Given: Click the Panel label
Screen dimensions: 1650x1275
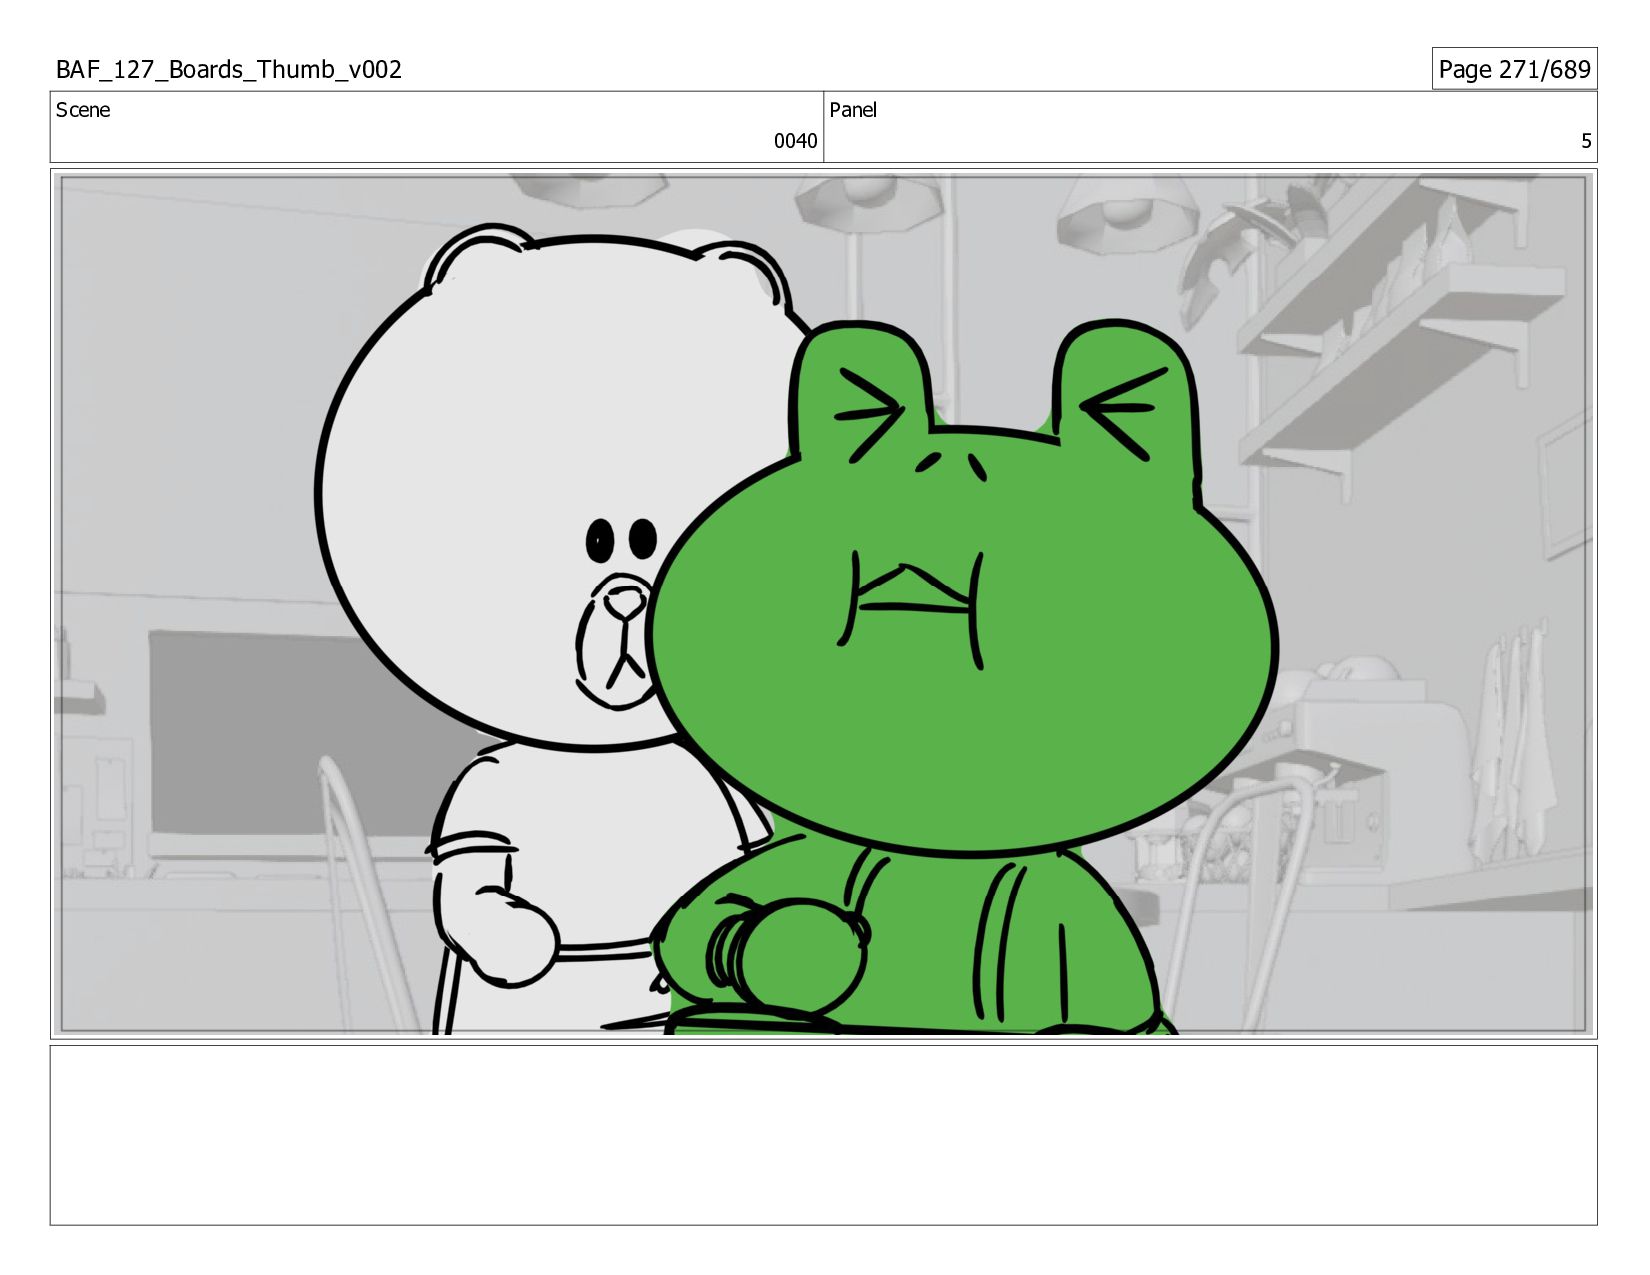Looking at the screenshot, I should coord(853,110).
